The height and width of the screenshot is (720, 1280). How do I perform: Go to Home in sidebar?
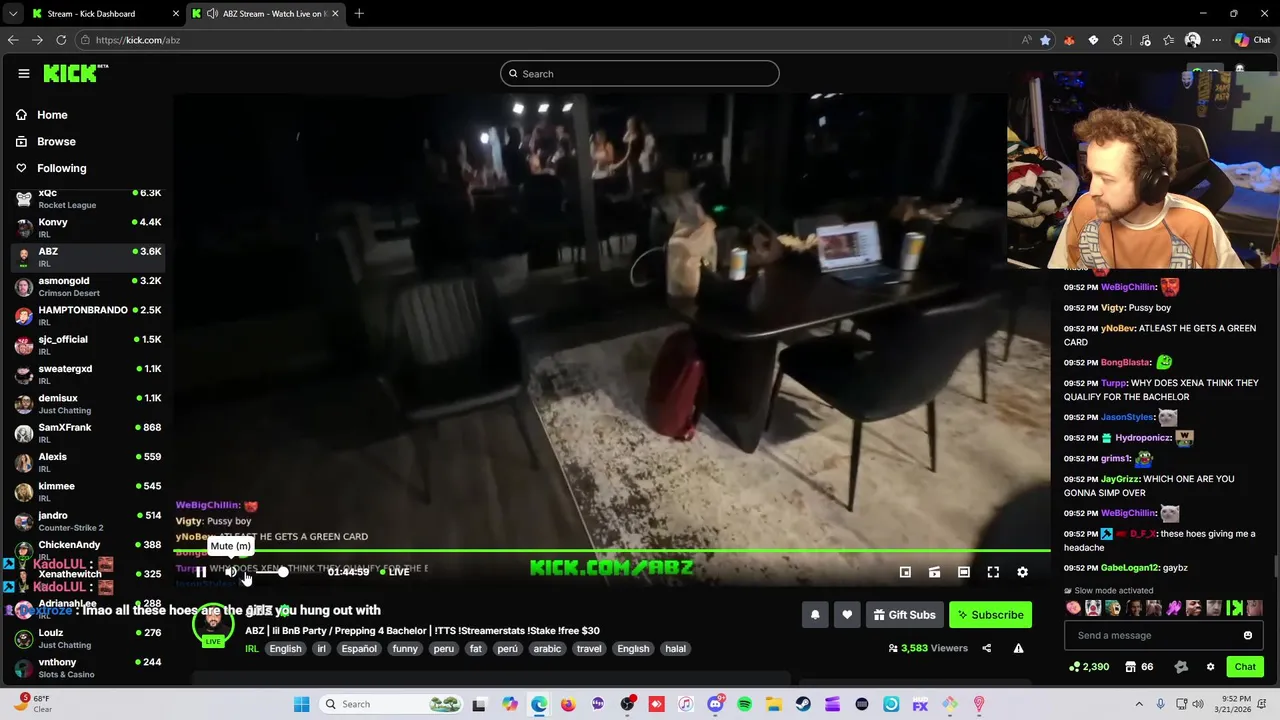pos(52,115)
